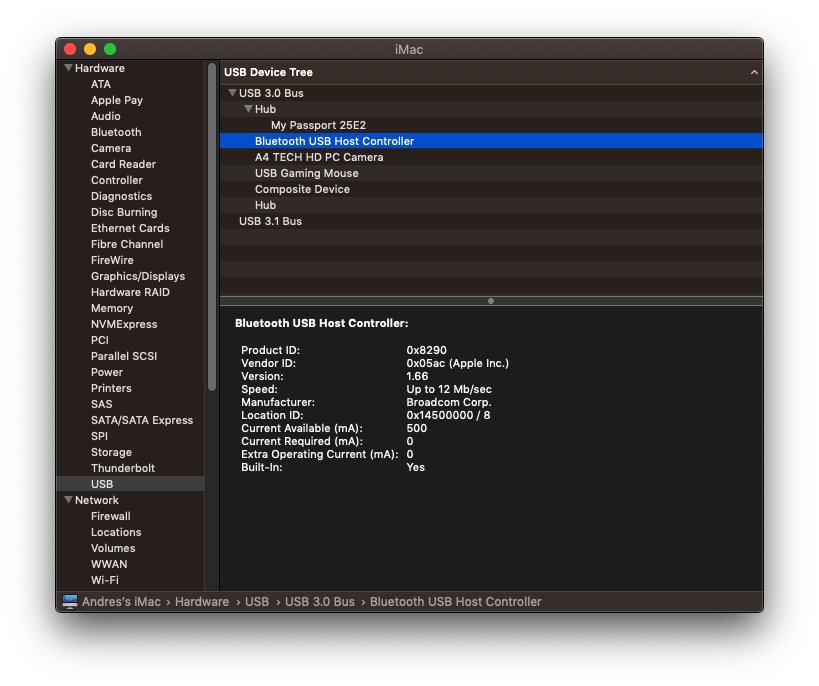The width and height of the screenshot is (819, 686).
Task: Select Diagnostics in the sidebar
Action: [x=122, y=196]
